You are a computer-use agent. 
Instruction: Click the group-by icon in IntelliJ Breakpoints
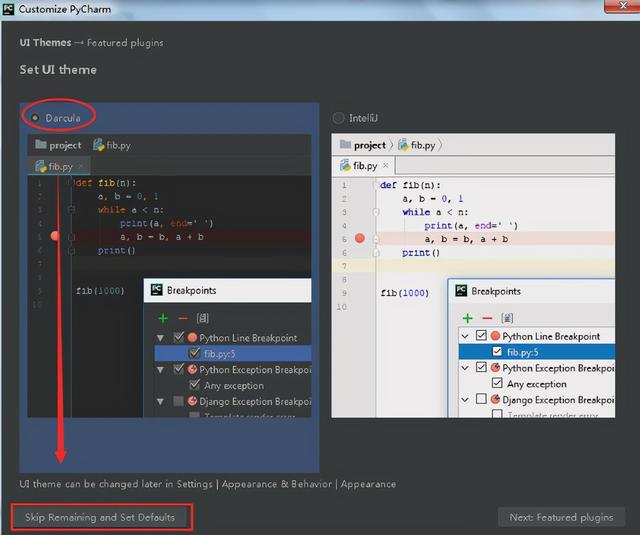pos(507,318)
